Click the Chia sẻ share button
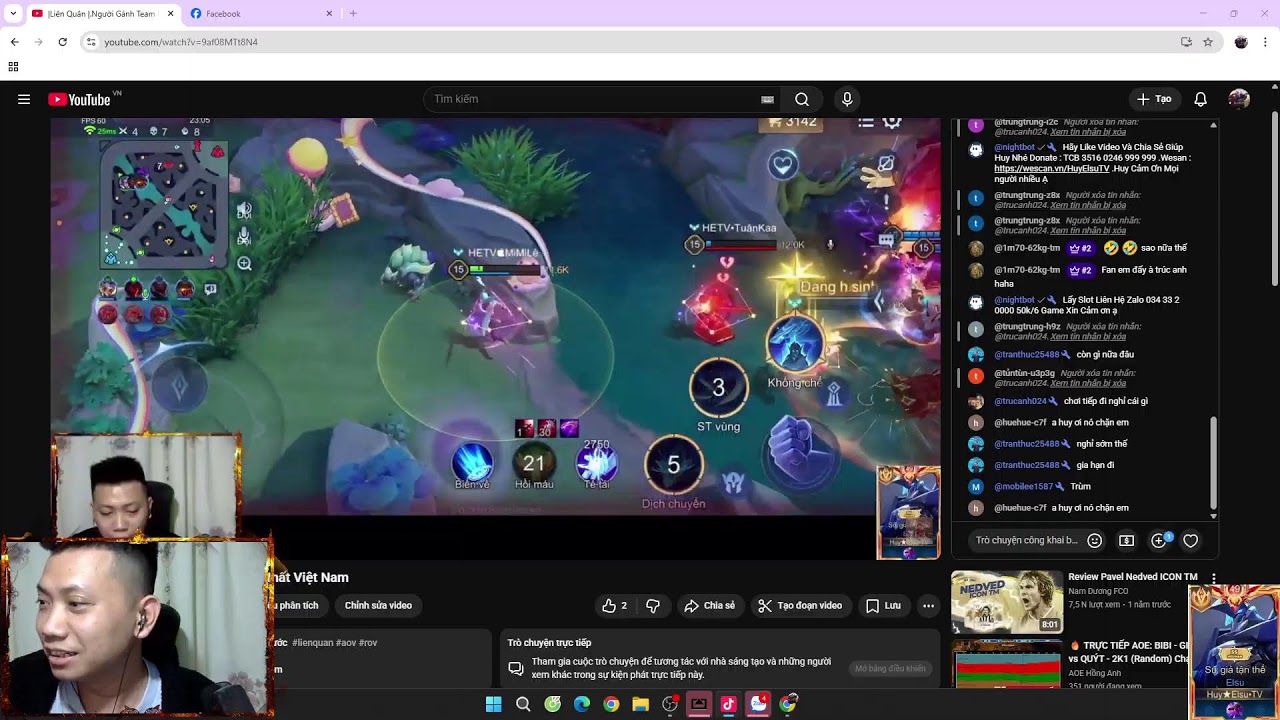The image size is (1280, 720). 710,606
